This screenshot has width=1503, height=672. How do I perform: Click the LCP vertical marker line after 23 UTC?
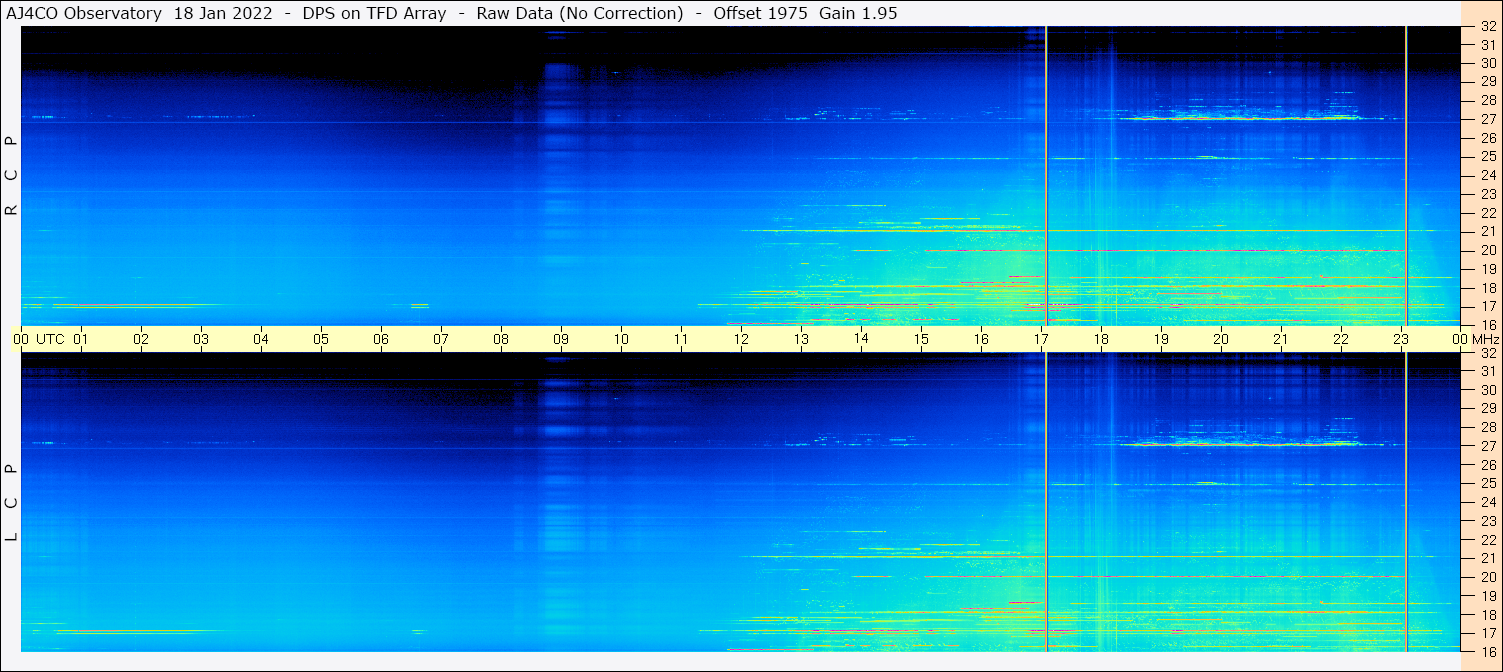click(x=1406, y=502)
